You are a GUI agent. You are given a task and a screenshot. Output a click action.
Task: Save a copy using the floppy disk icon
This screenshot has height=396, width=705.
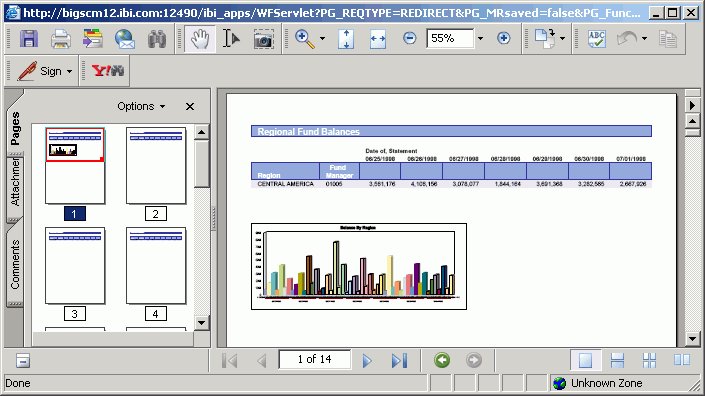click(29, 39)
